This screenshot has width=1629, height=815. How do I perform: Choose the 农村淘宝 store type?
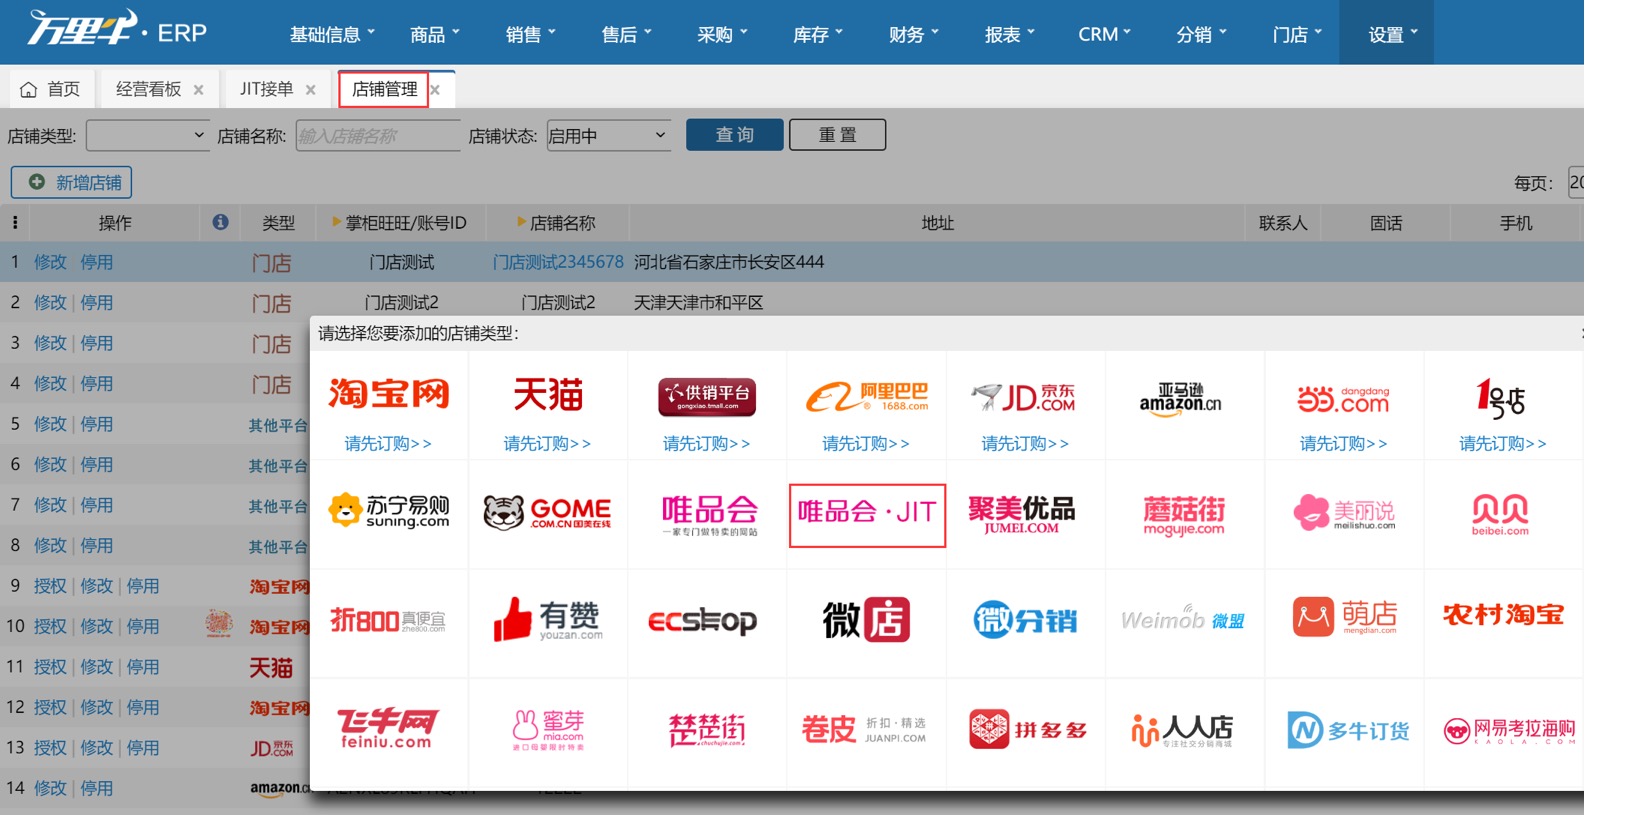tap(1503, 614)
